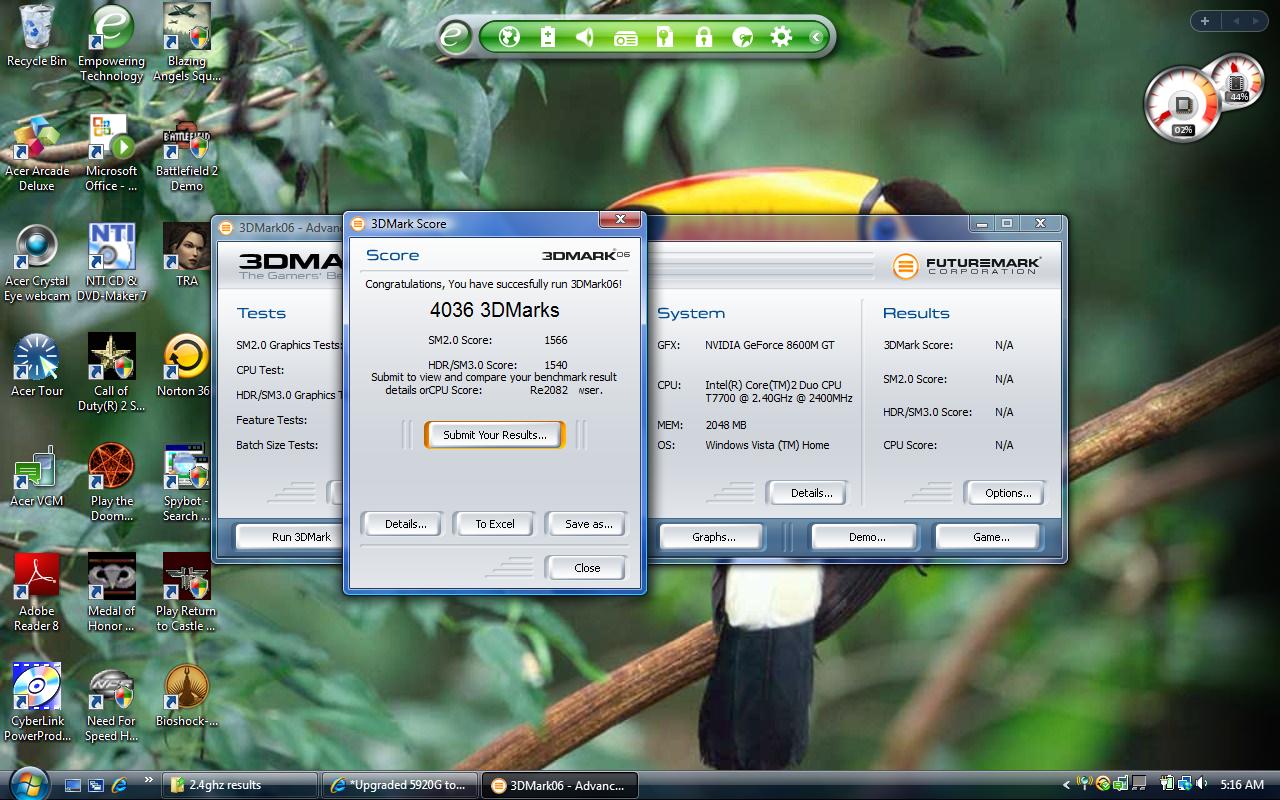The image size is (1280, 800).
Task: Click the volume speaker tray icon
Action: (x=1199, y=785)
